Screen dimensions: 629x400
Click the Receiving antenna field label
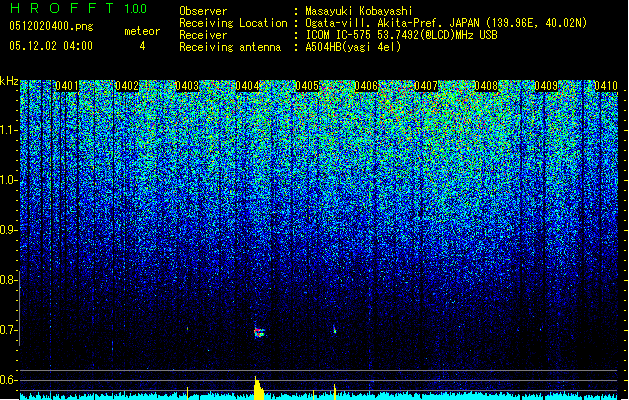(x=230, y=47)
